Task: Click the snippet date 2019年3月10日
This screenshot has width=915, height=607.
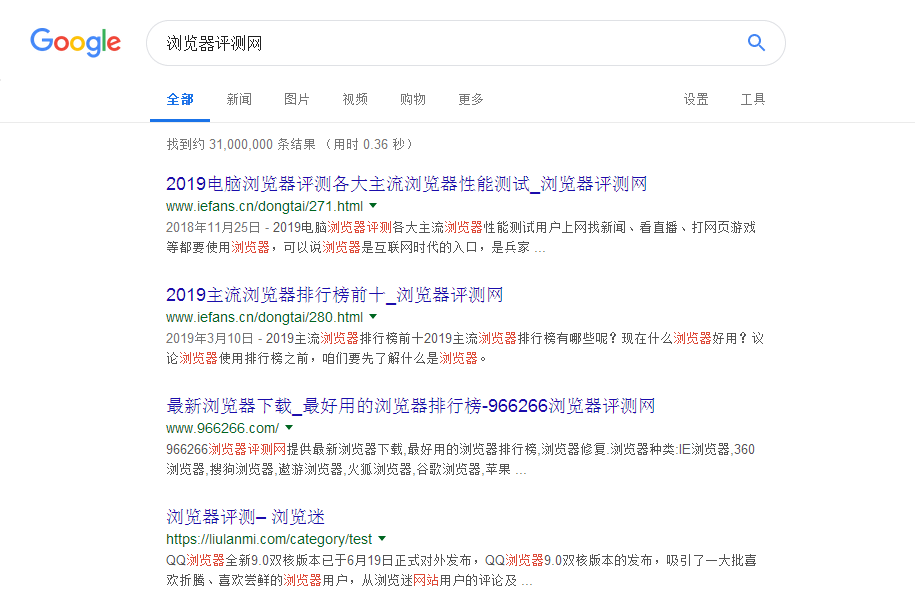Action: click(x=209, y=338)
